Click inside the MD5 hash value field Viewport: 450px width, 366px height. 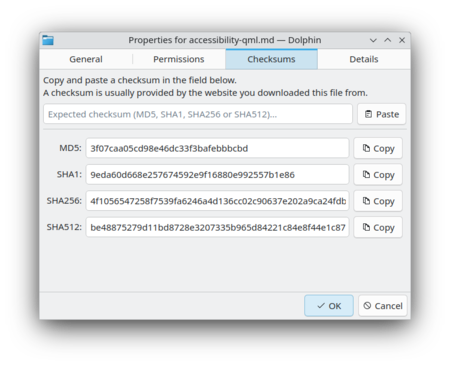coord(217,148)
